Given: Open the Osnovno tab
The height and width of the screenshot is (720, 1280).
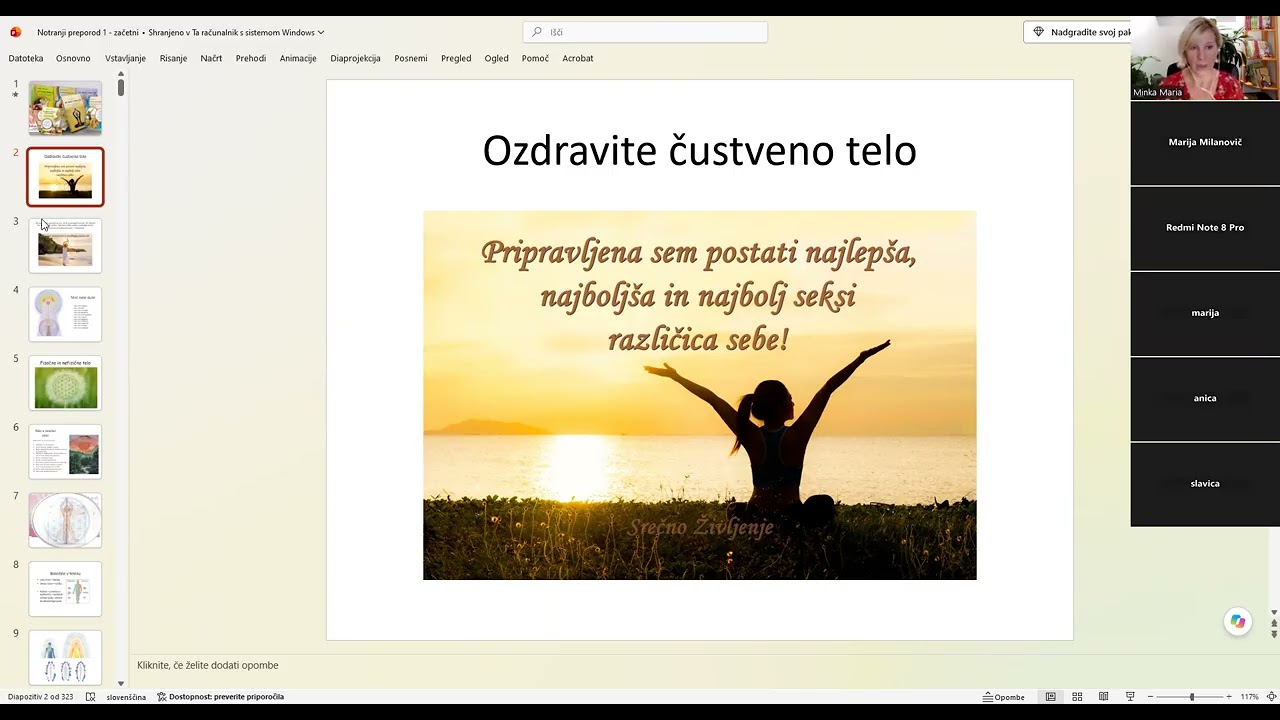Looking at the screenshot, I should [73, 58].
